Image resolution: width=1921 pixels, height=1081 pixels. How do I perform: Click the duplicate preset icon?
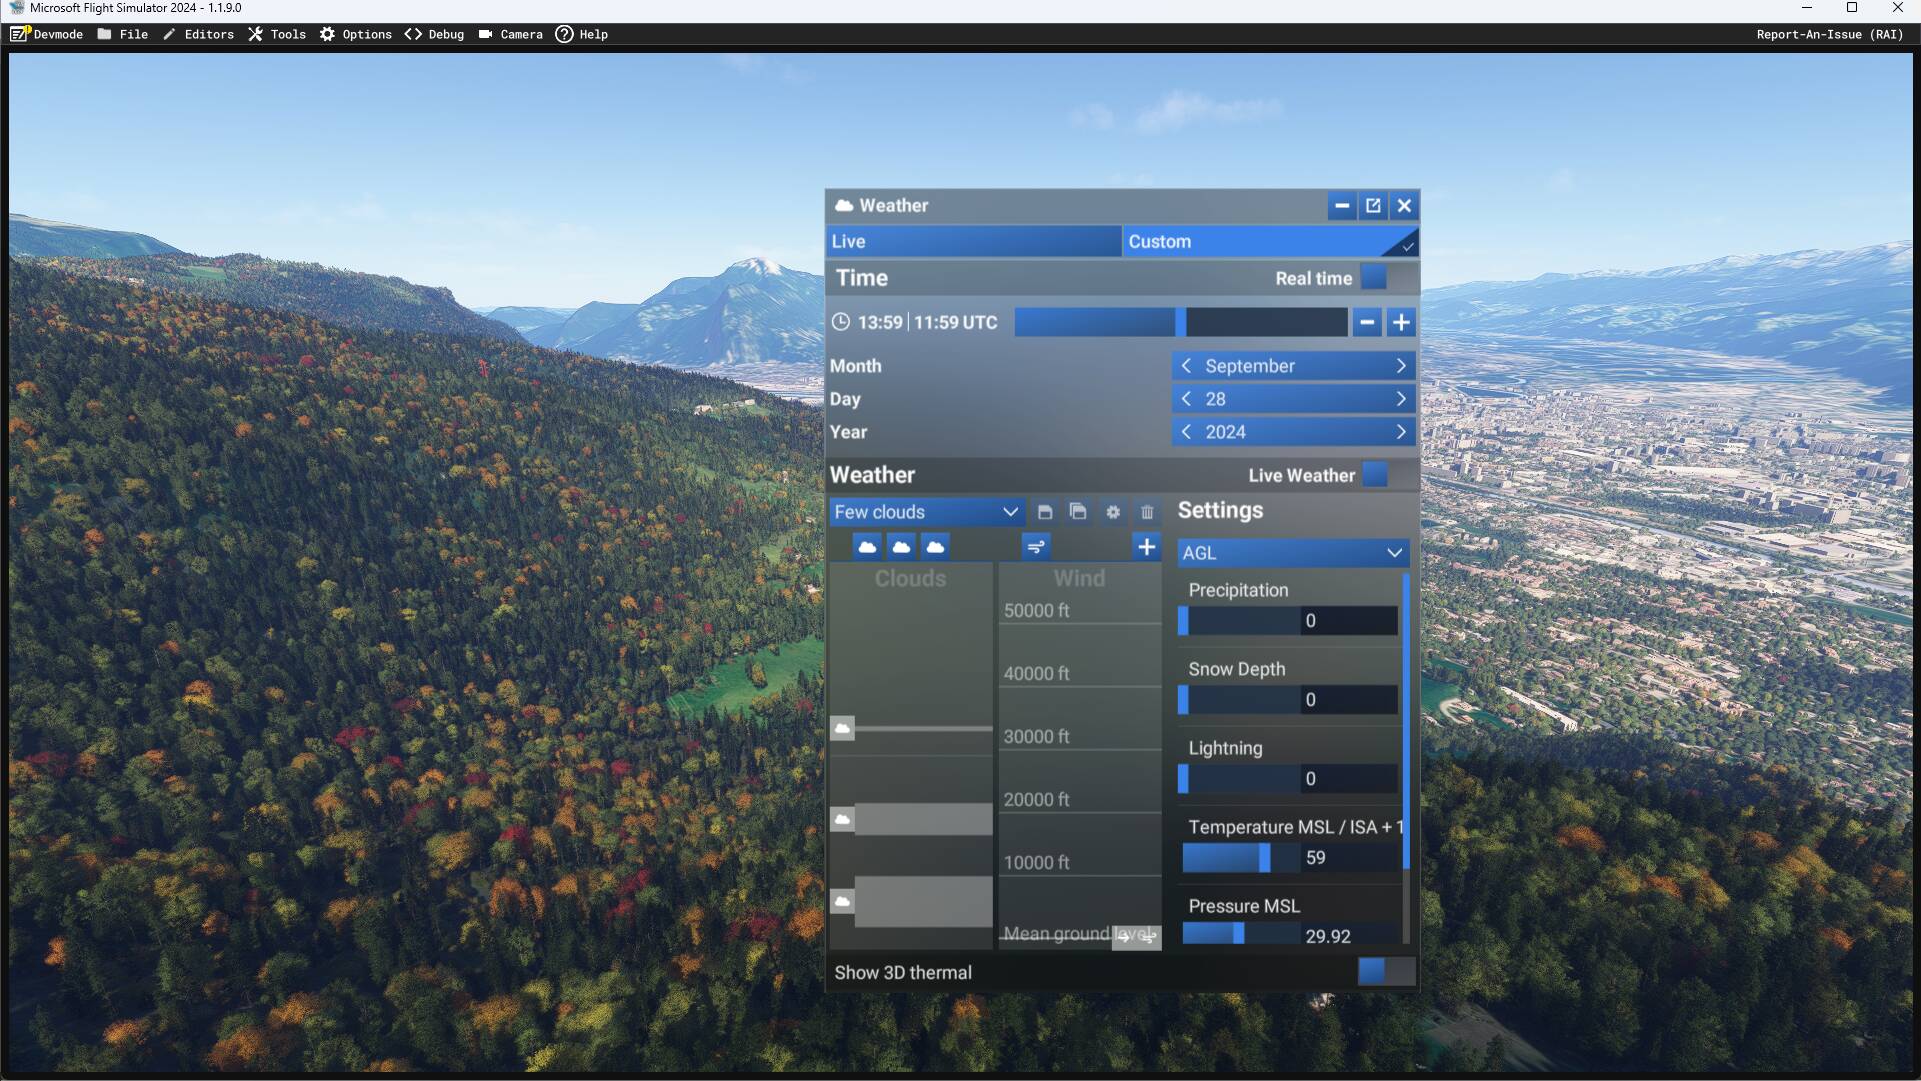(1078, 512)
